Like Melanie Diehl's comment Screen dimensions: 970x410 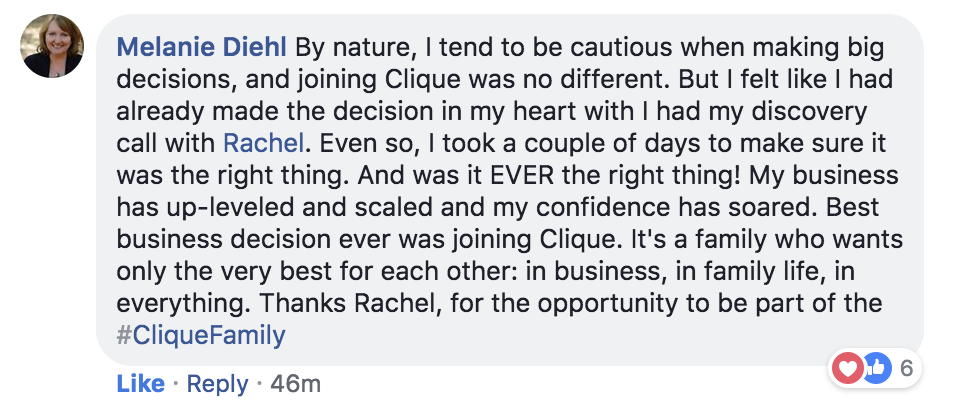[140, 384]
